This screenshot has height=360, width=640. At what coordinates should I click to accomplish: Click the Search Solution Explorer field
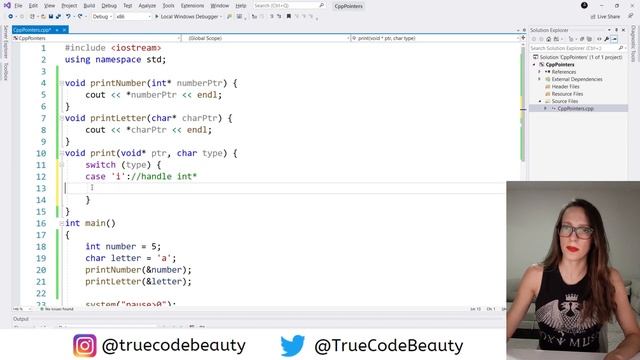tap(577, 48)
